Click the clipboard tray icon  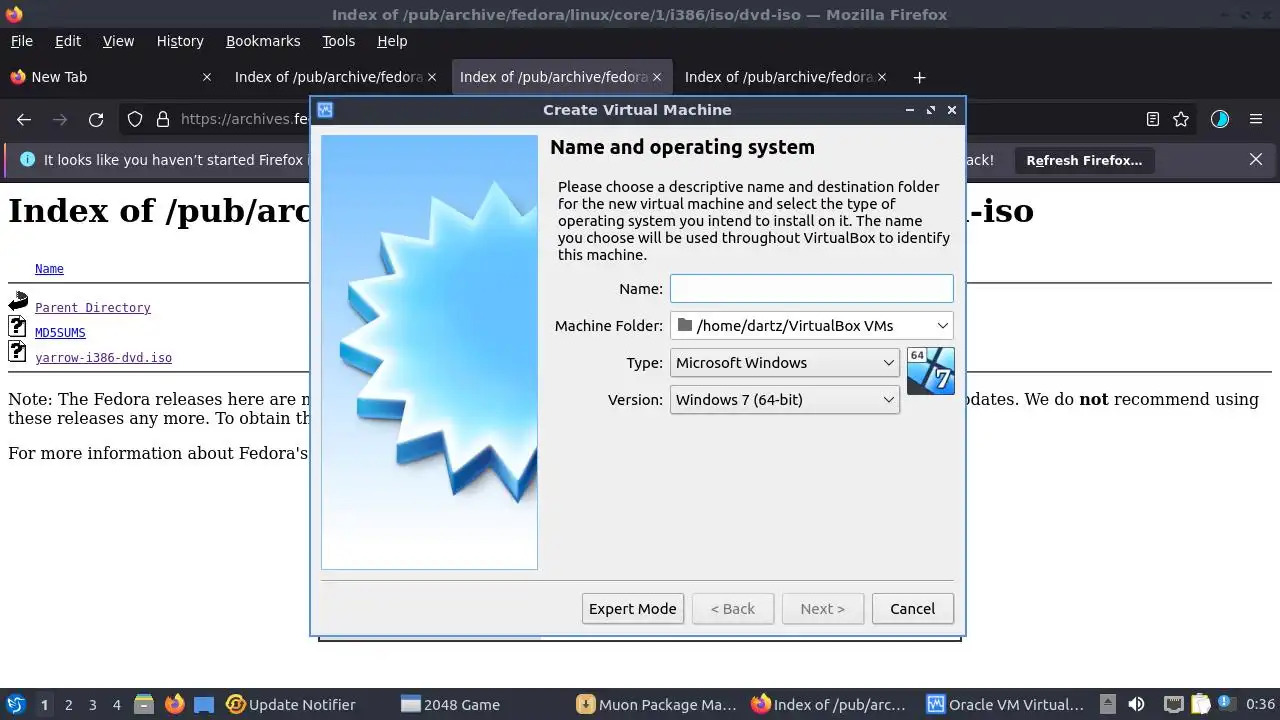coord(1201,705)
